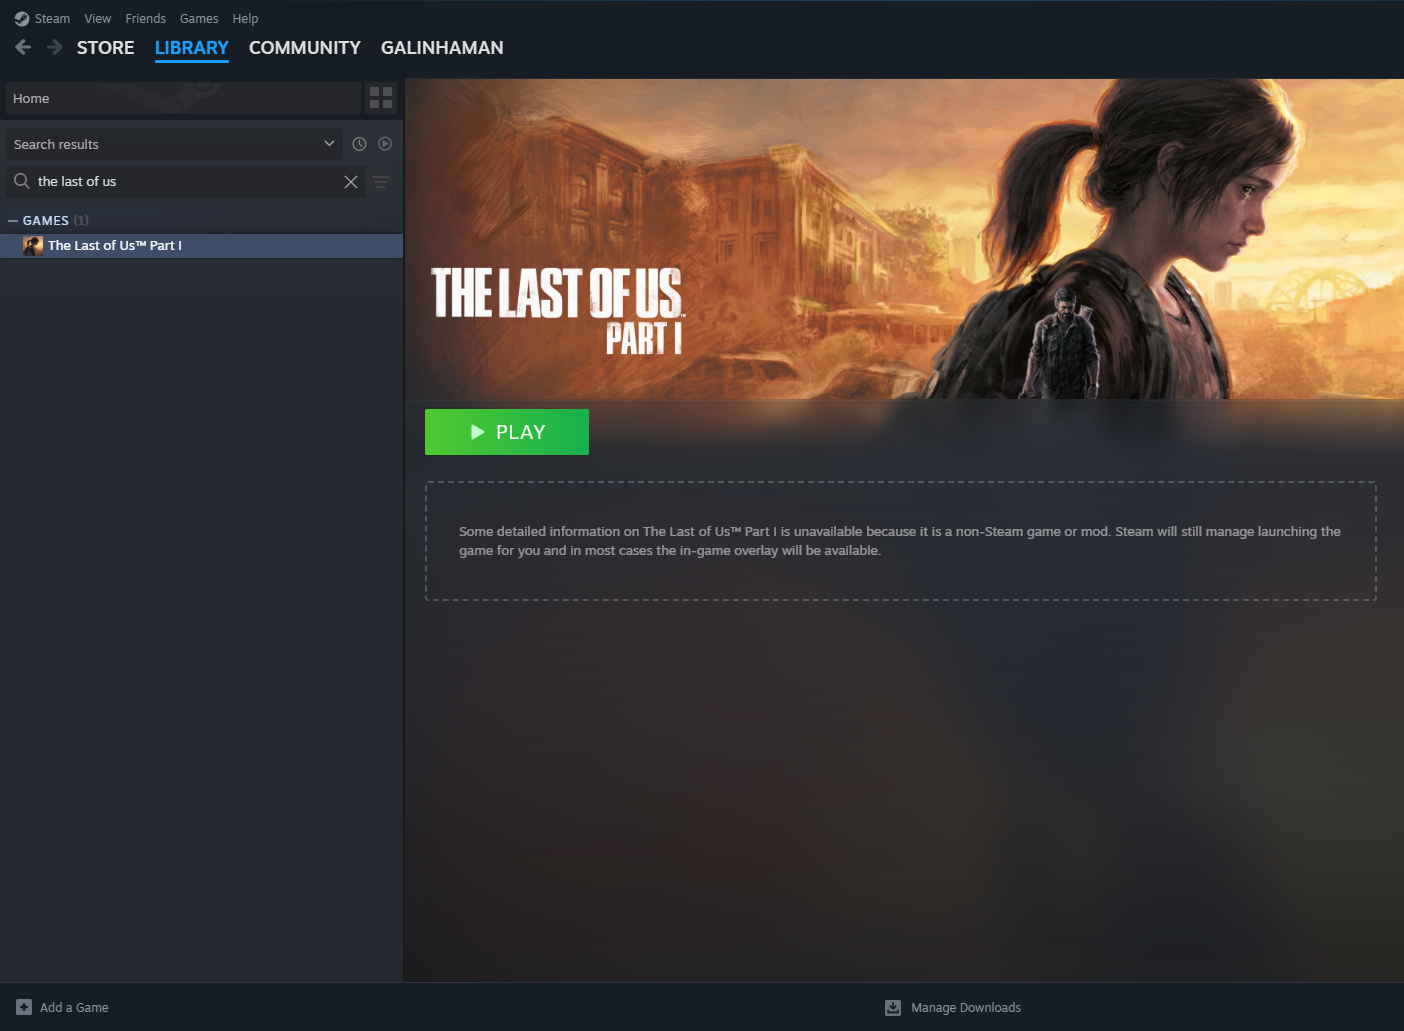Open the grid view of games
The height and width of the screenshot is (1031, 1404).
pyautogui.click(x=380, y=97)
